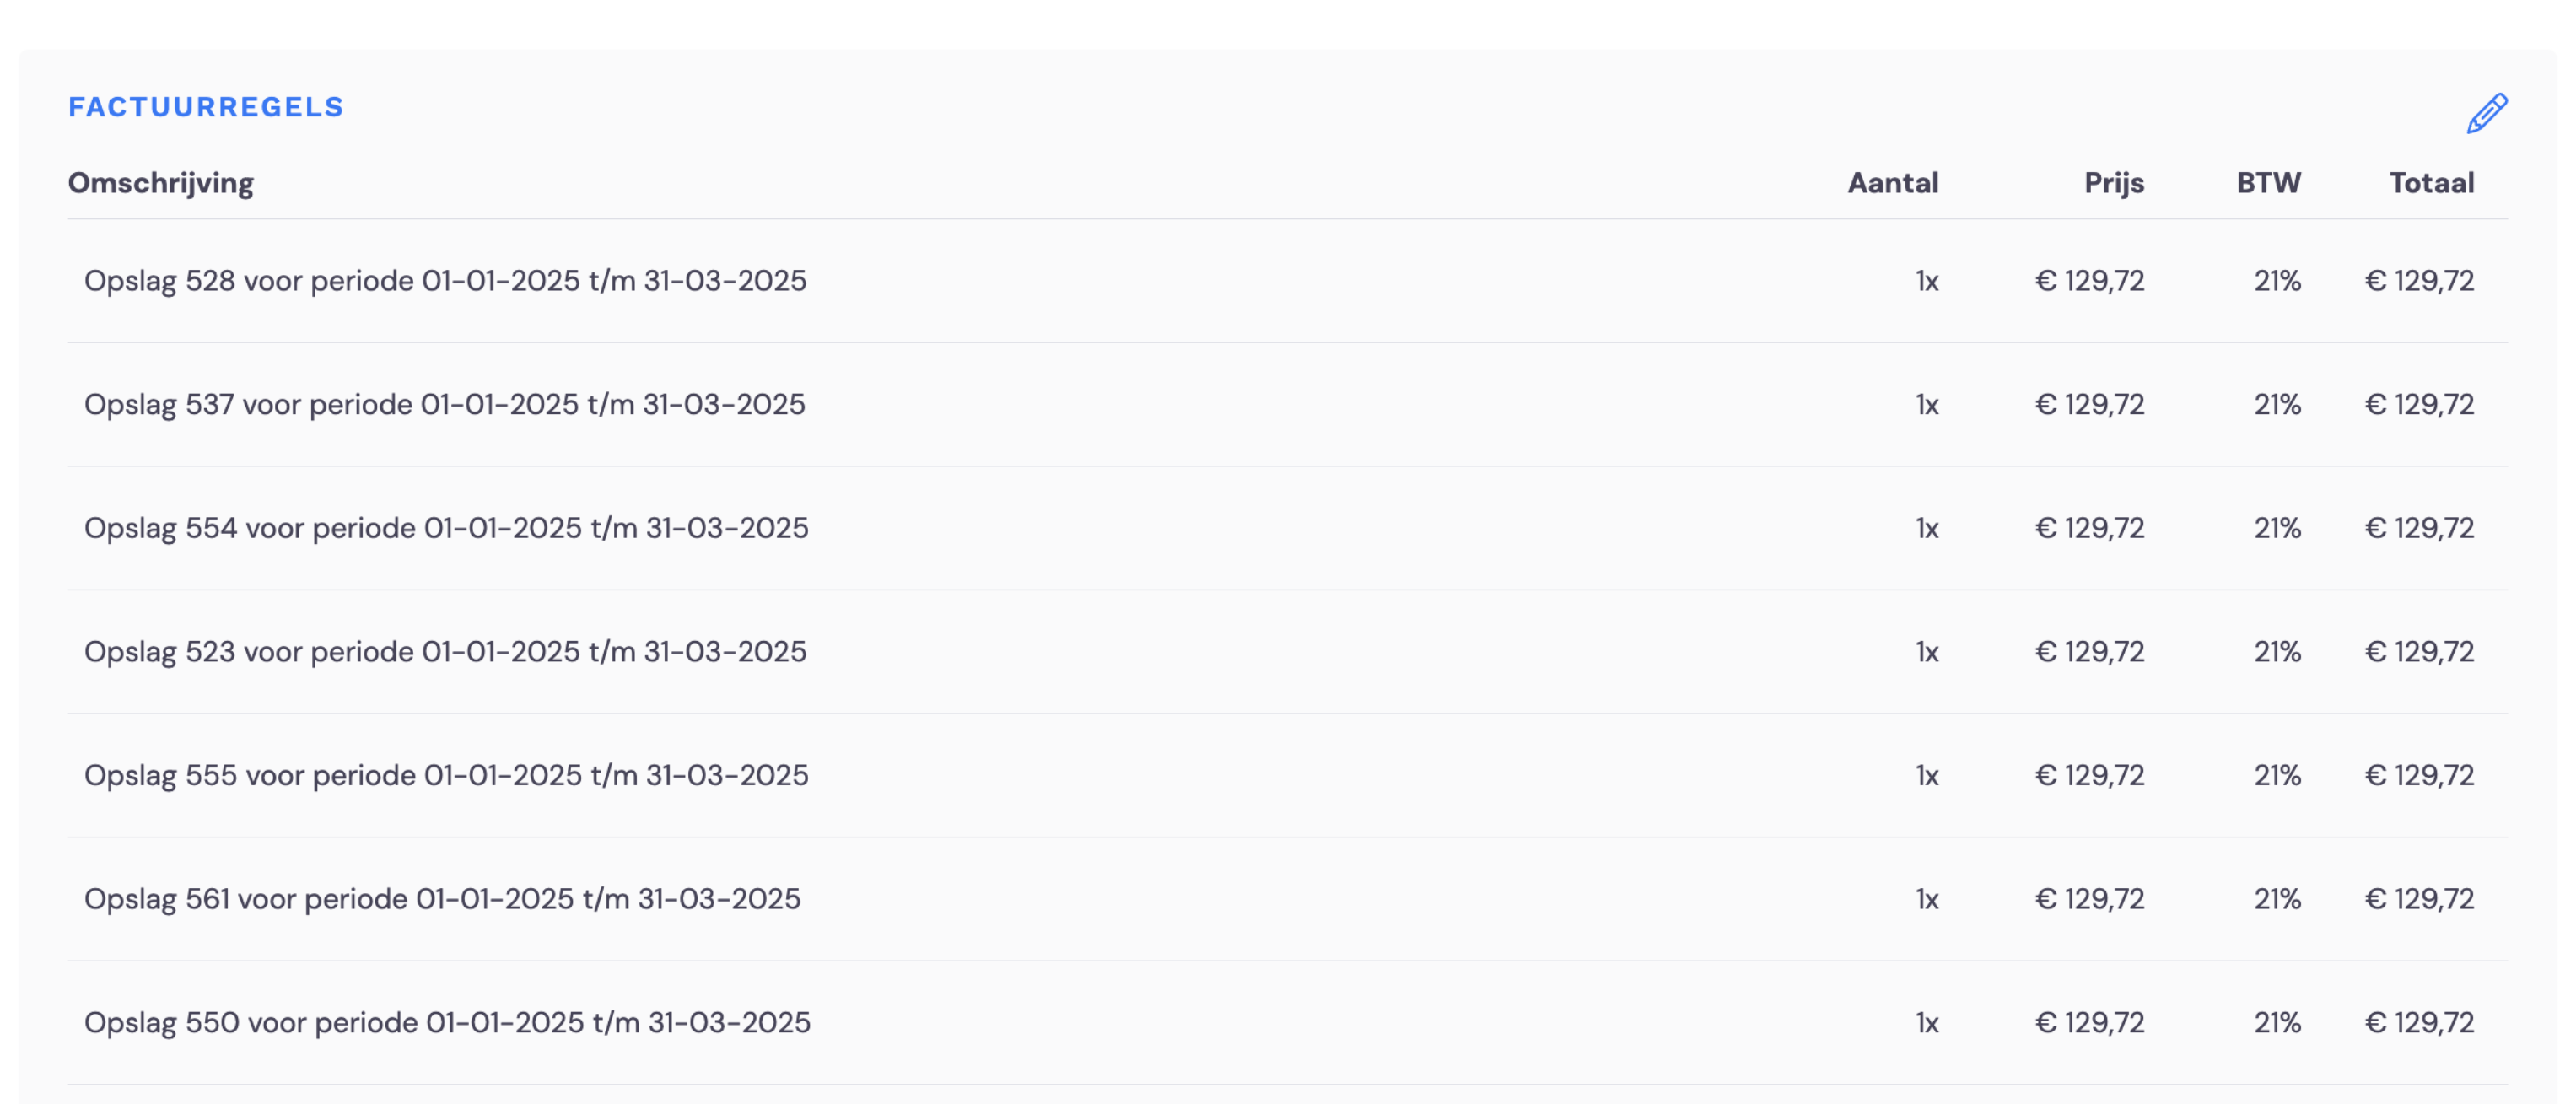
Task: Select the Opslag 554 invoice line description
Action: point(446,528)
